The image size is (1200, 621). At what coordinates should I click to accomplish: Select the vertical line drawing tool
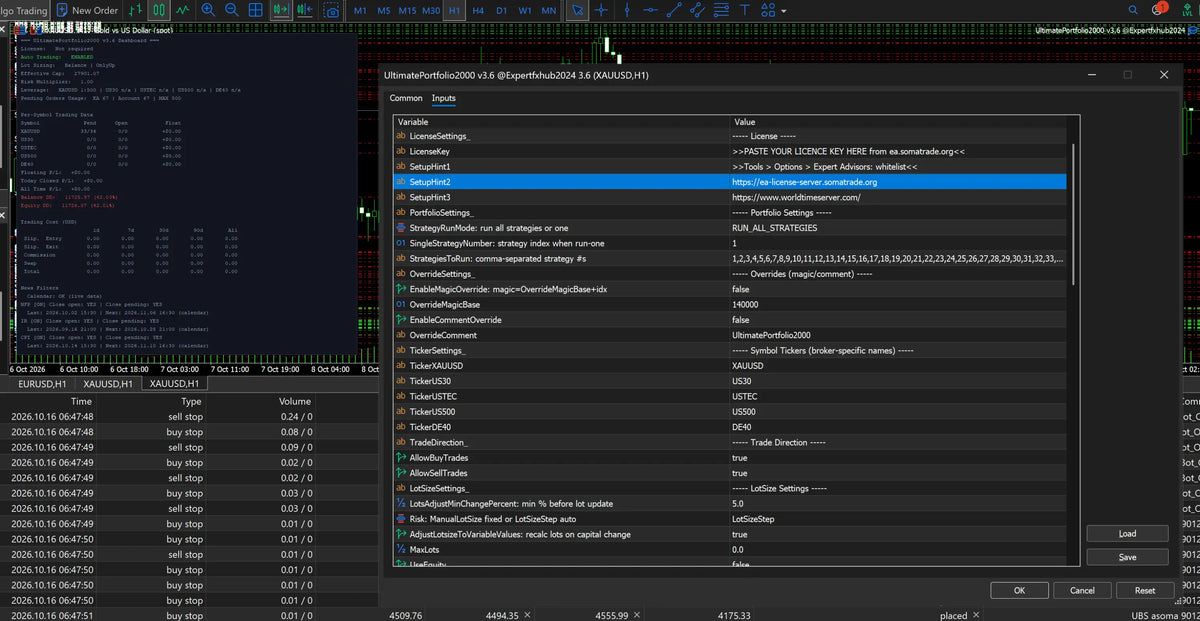tap(625, 10)
